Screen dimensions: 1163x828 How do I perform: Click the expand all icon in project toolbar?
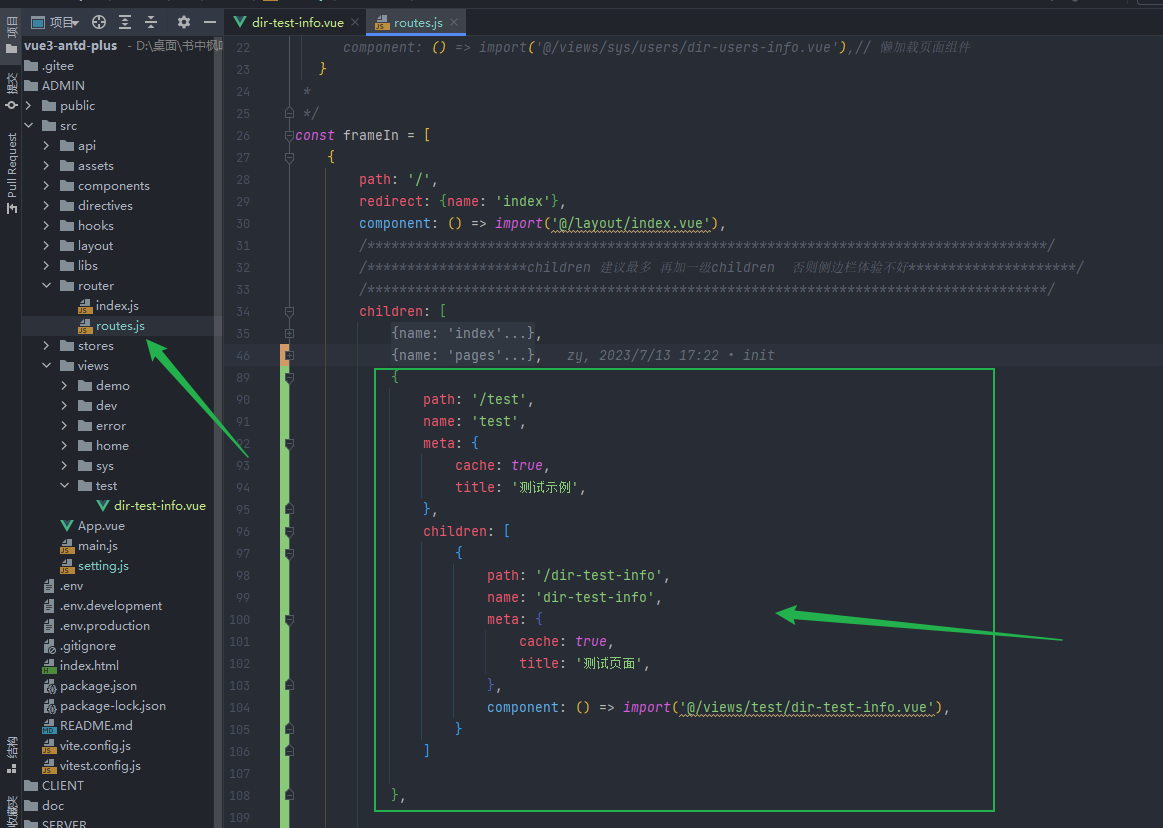pyautogui.click(x=125, y=22)
